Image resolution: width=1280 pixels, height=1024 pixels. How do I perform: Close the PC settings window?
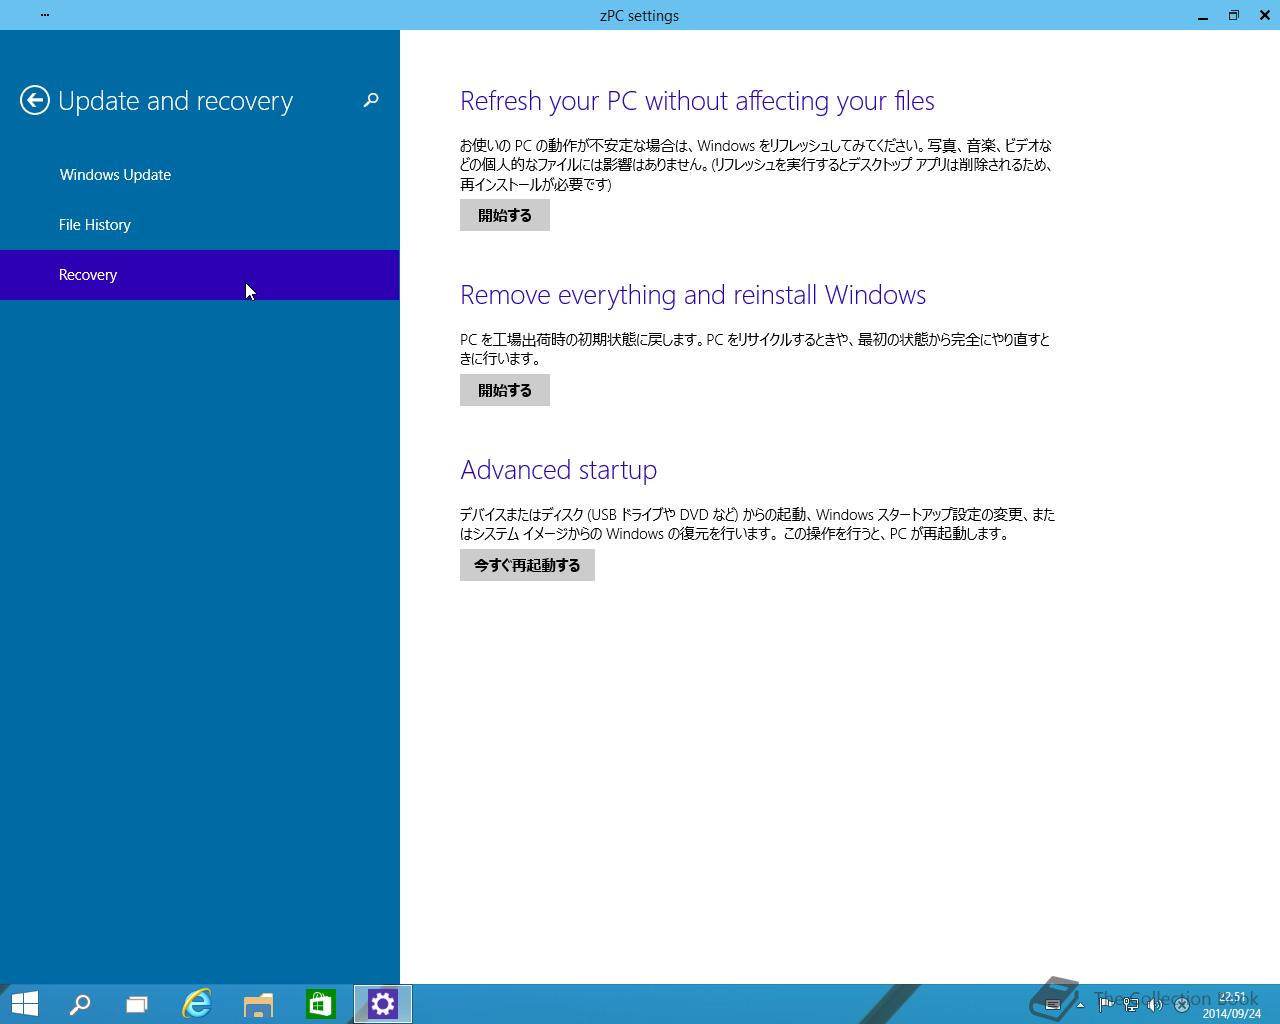(x=1264, y=15)
